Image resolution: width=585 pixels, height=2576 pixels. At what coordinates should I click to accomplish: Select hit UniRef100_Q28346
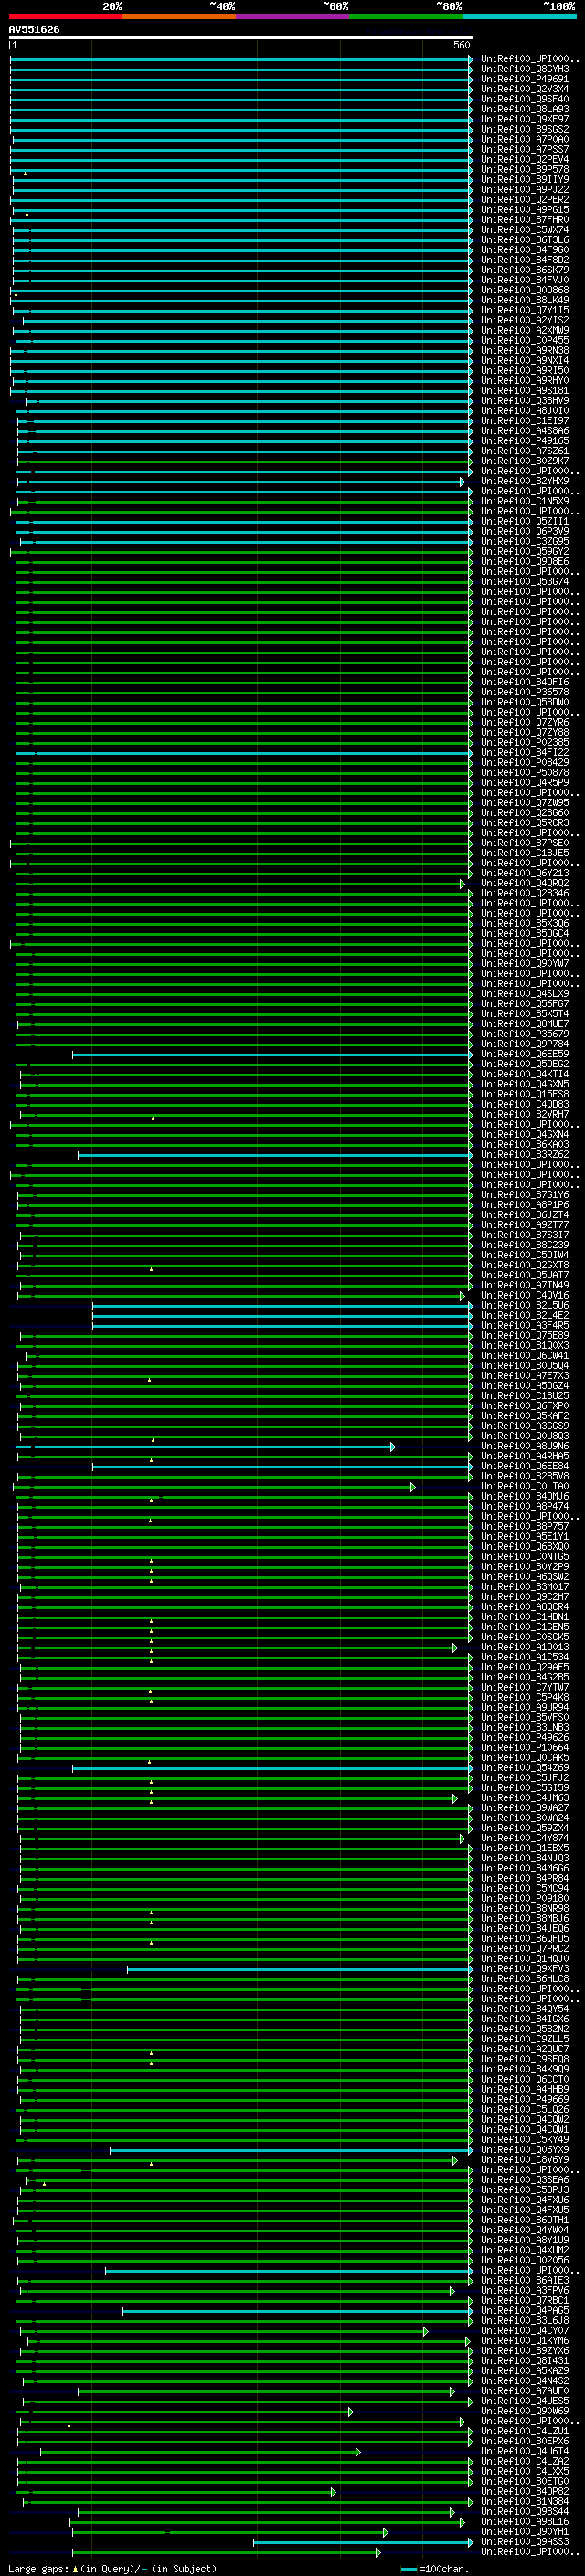tap(525, 893)
